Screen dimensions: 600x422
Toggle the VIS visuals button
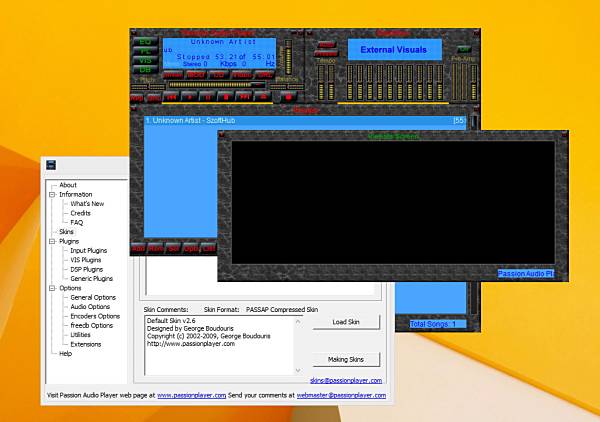144,59
